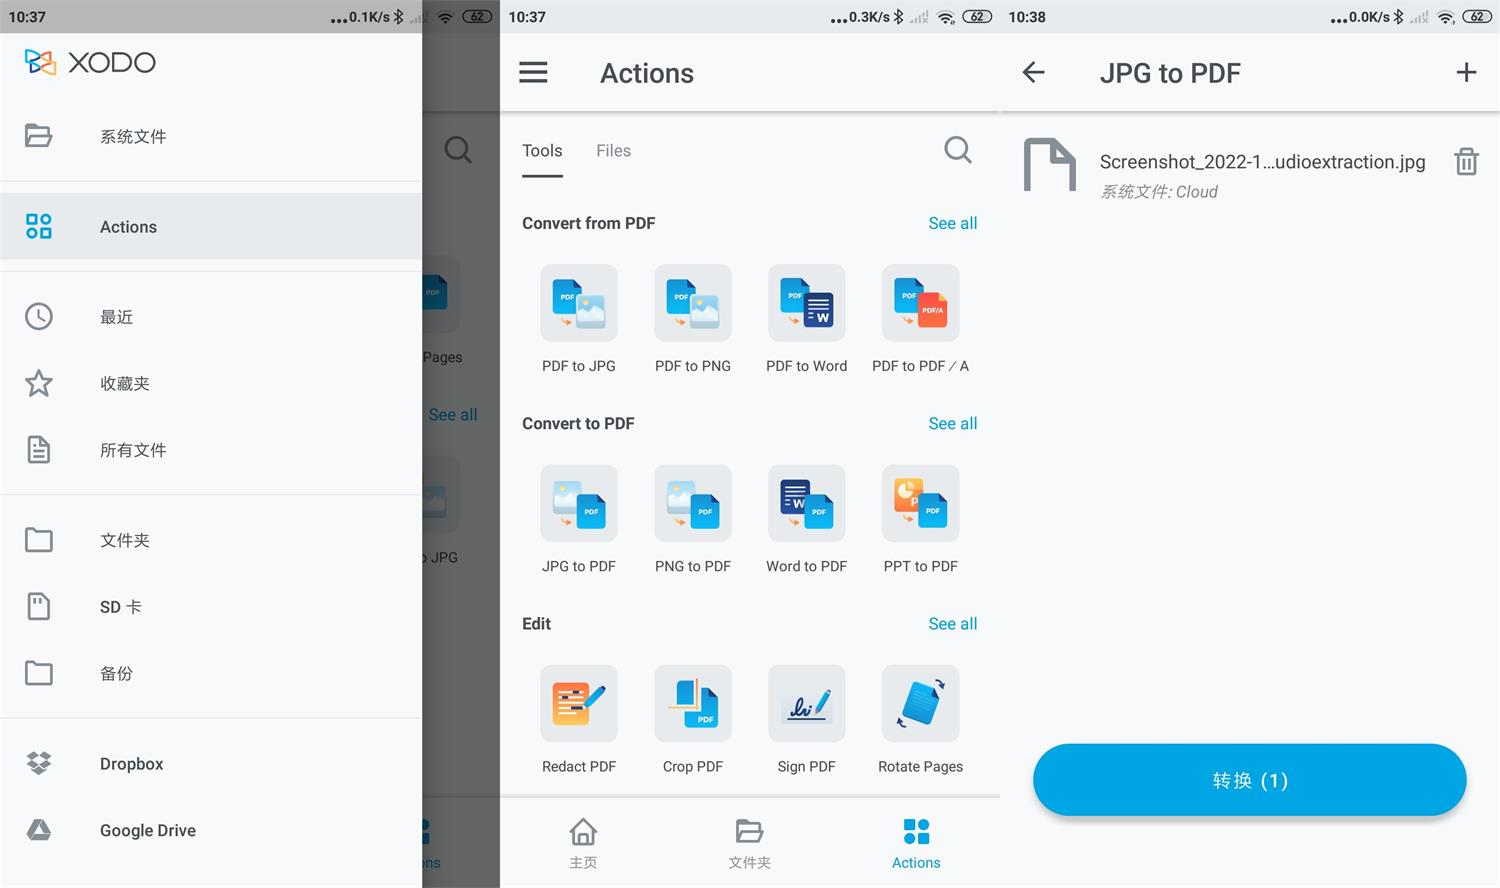Open the Rotate Pages tool
This screenshot has height=888, width=1500.
coord(920,704)
